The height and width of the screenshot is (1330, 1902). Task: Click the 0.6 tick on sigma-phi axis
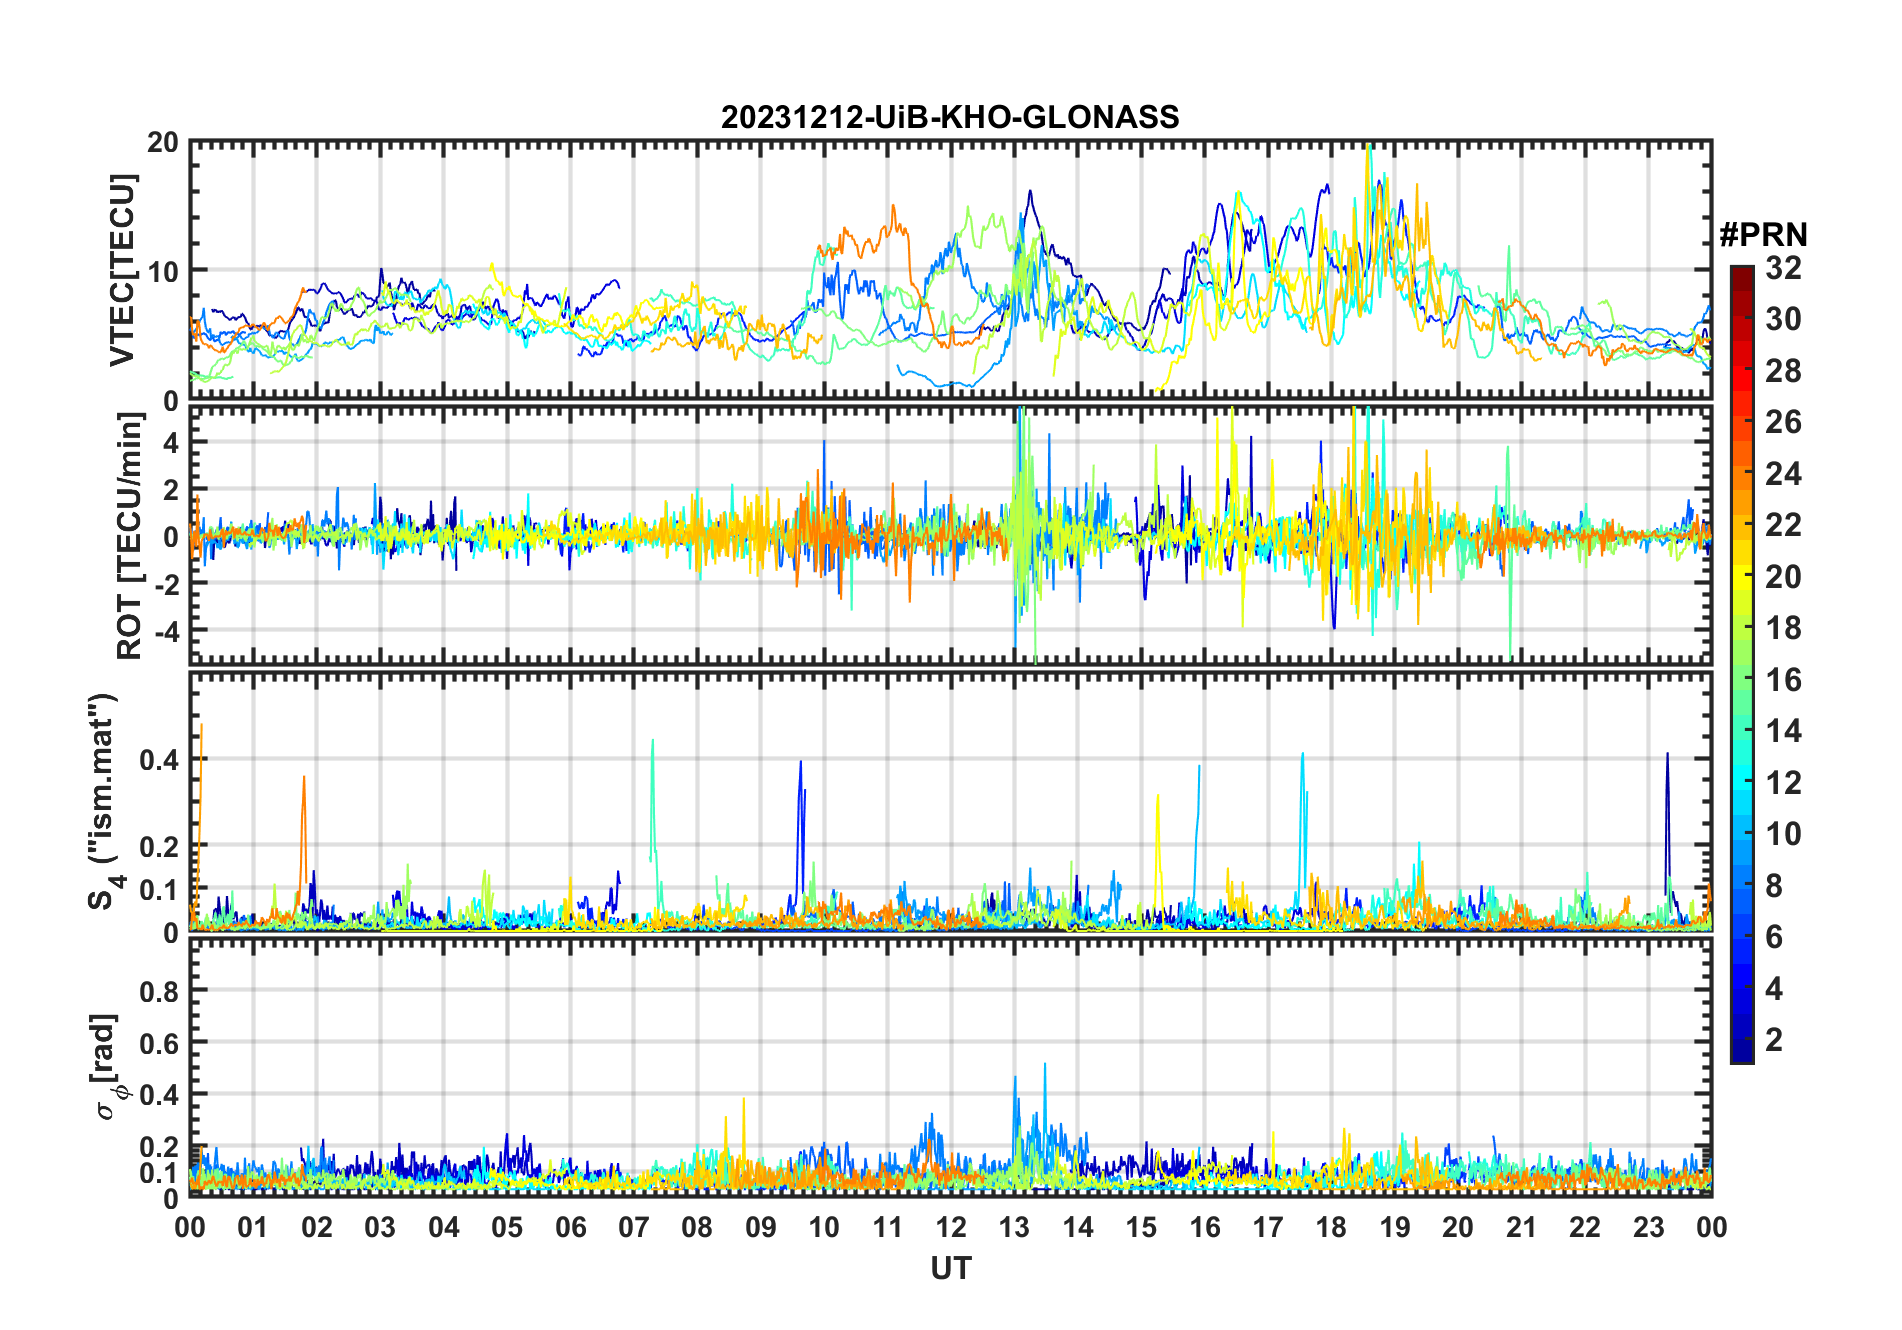159,1043
